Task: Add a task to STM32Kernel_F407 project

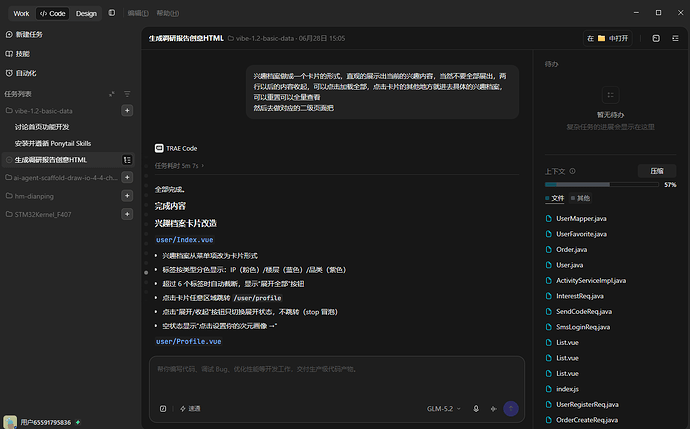Action: (127, 214)
